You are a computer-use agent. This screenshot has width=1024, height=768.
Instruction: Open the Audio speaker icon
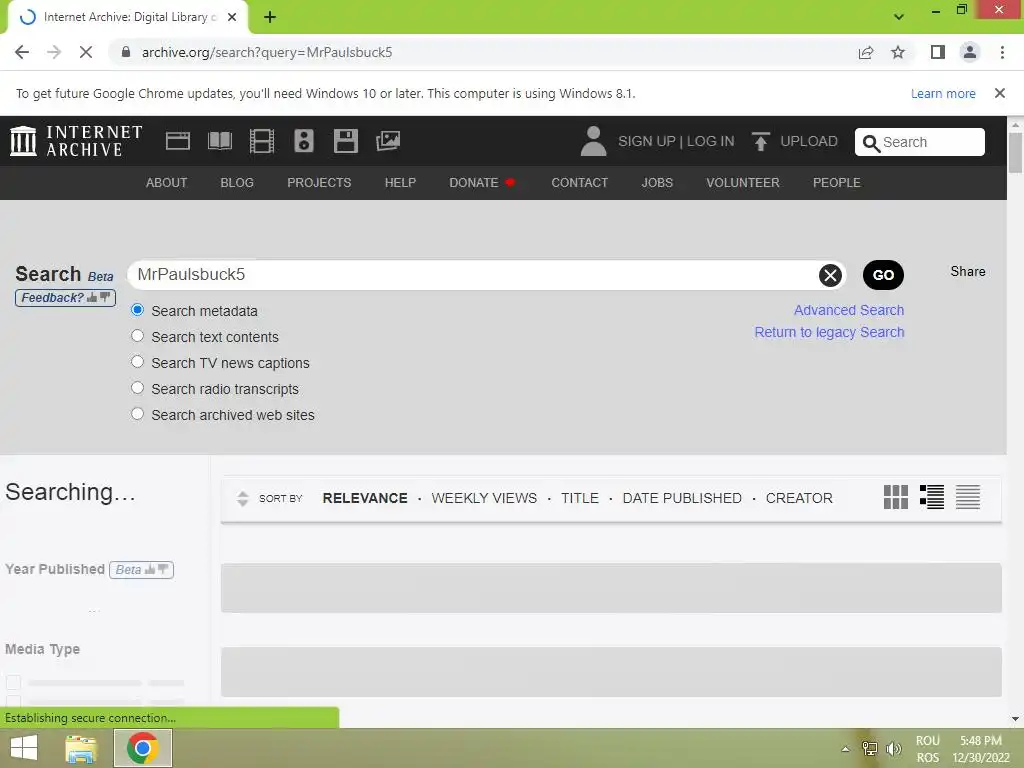304,141
